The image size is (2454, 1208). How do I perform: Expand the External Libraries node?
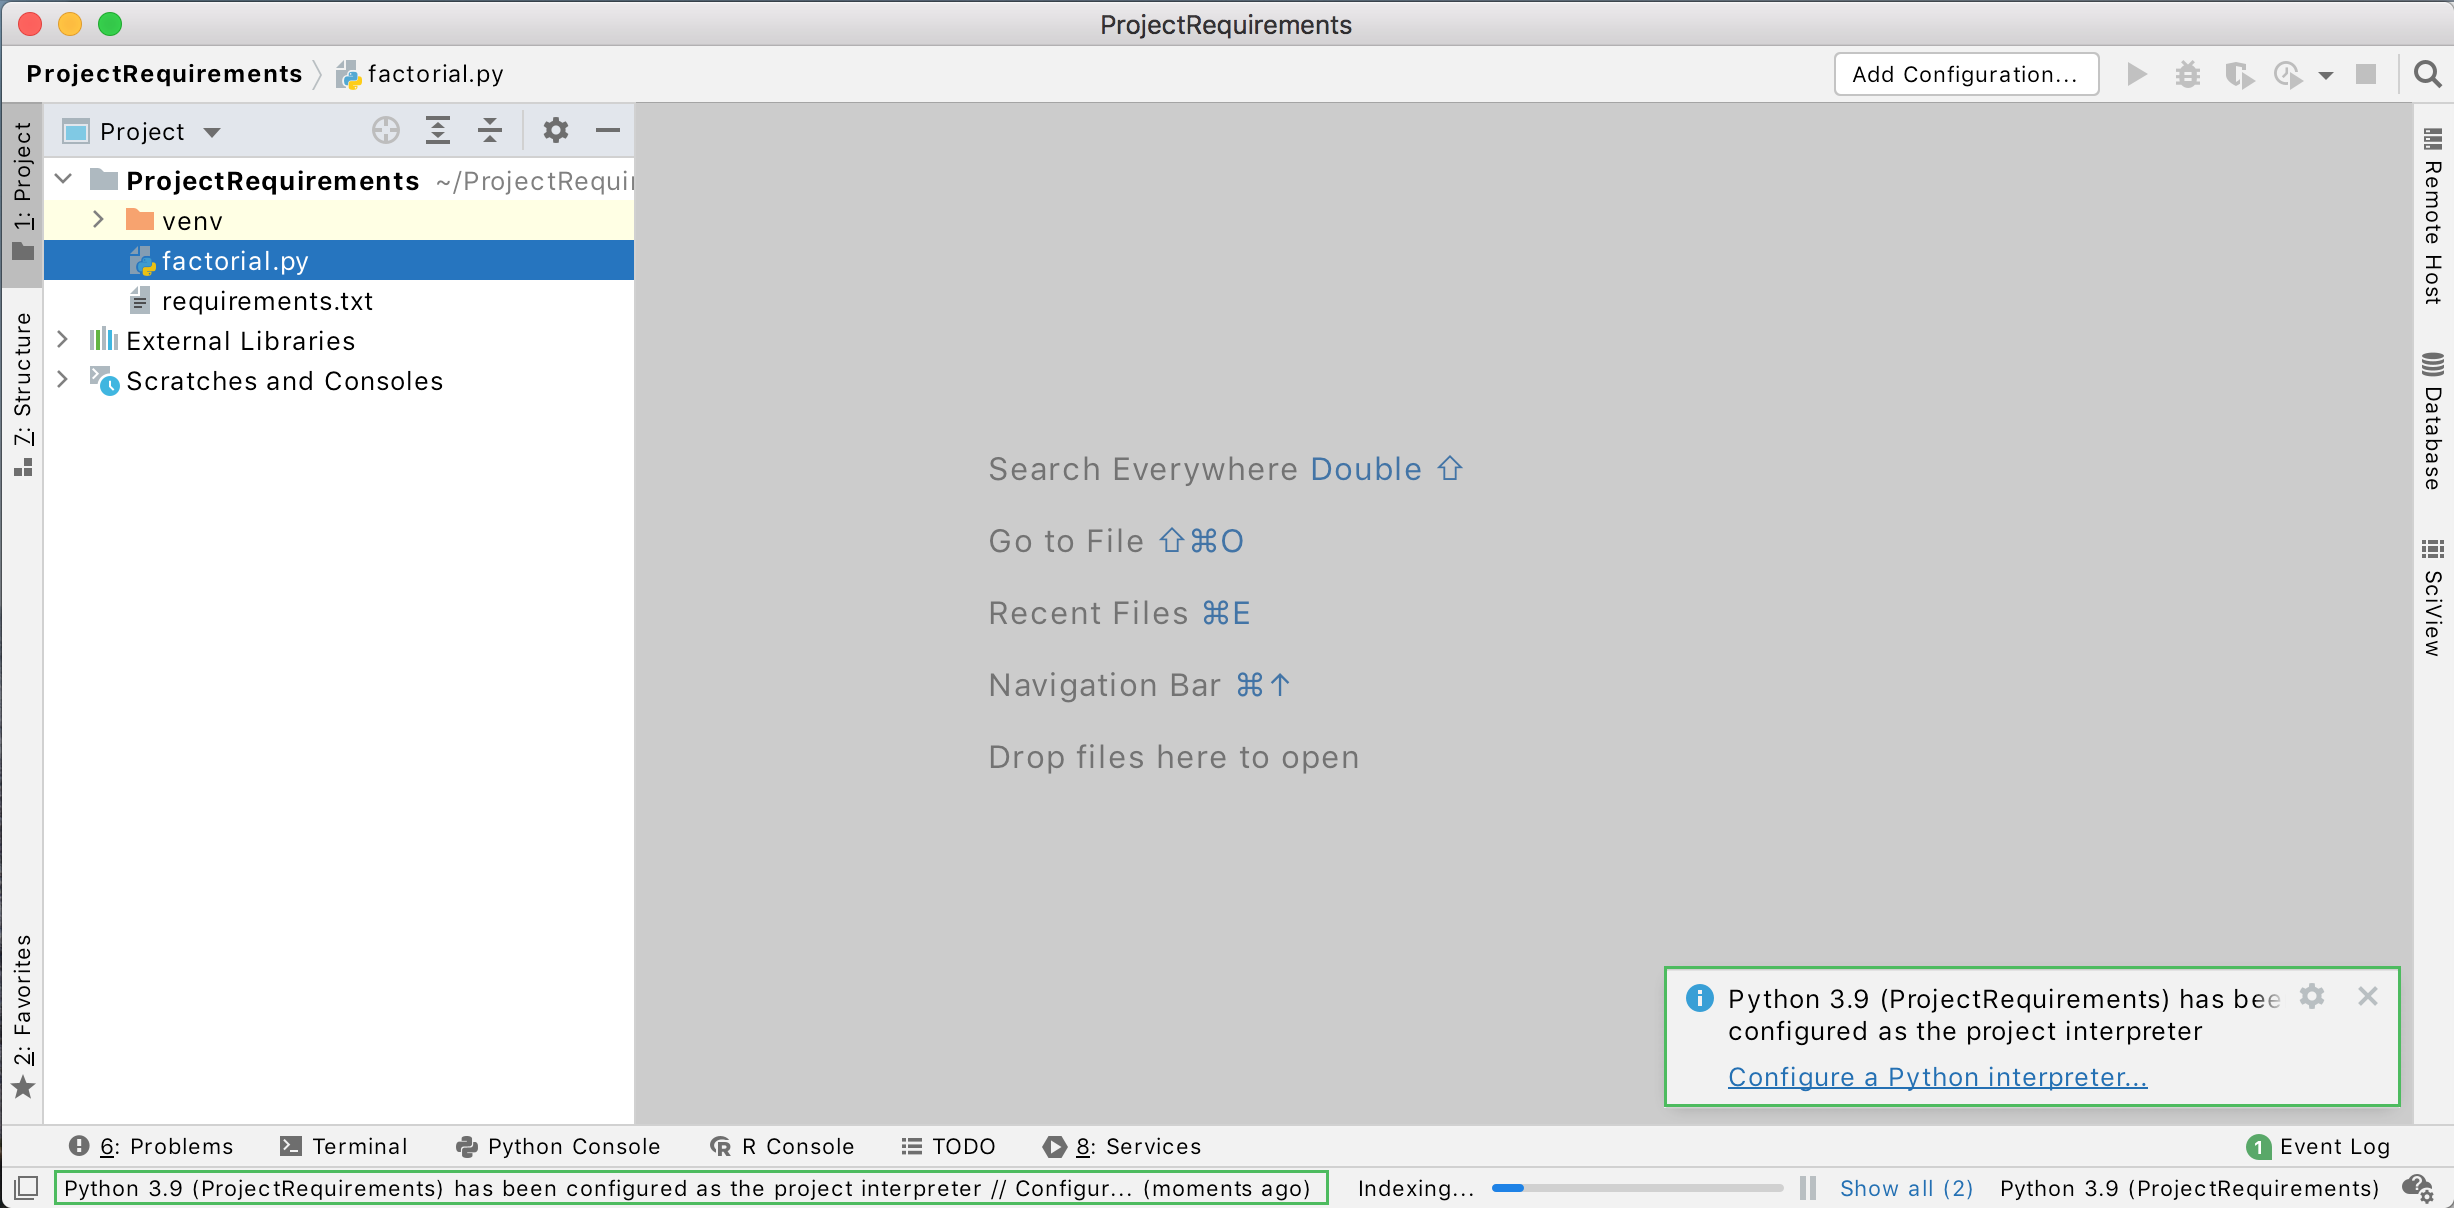pos(62,340)
